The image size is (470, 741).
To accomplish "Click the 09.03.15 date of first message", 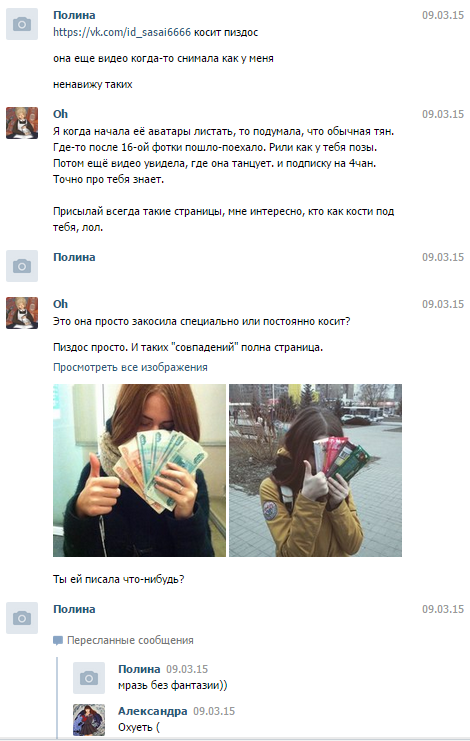I will pyautogui.click(x=443, y=15).
